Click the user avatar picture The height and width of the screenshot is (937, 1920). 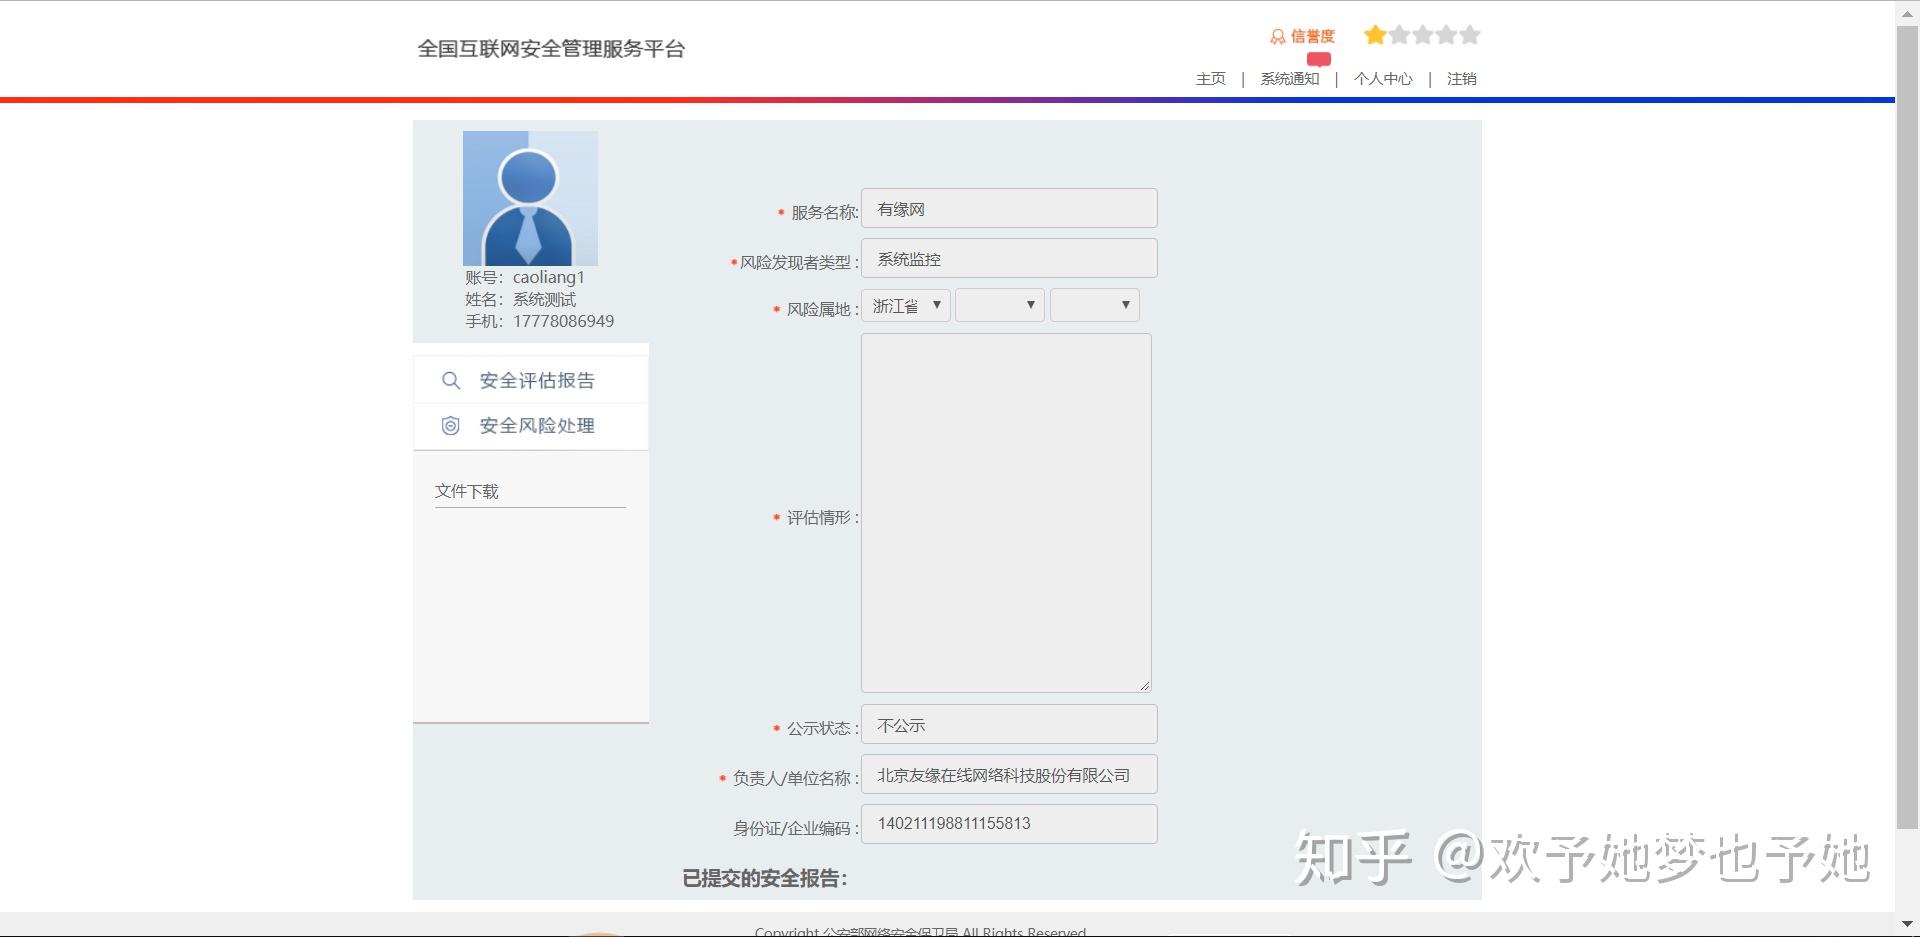(530, 198)
